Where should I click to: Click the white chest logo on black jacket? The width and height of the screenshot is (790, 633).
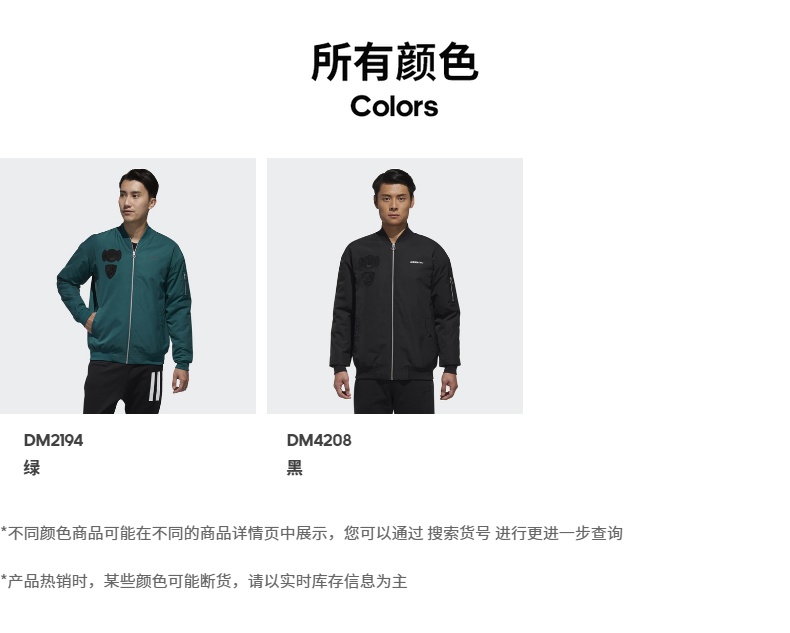click(418, 262)
